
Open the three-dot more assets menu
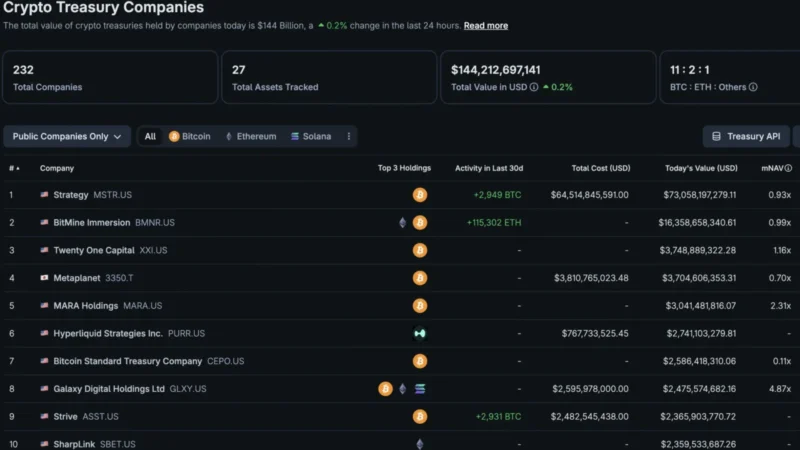(349, 136)
